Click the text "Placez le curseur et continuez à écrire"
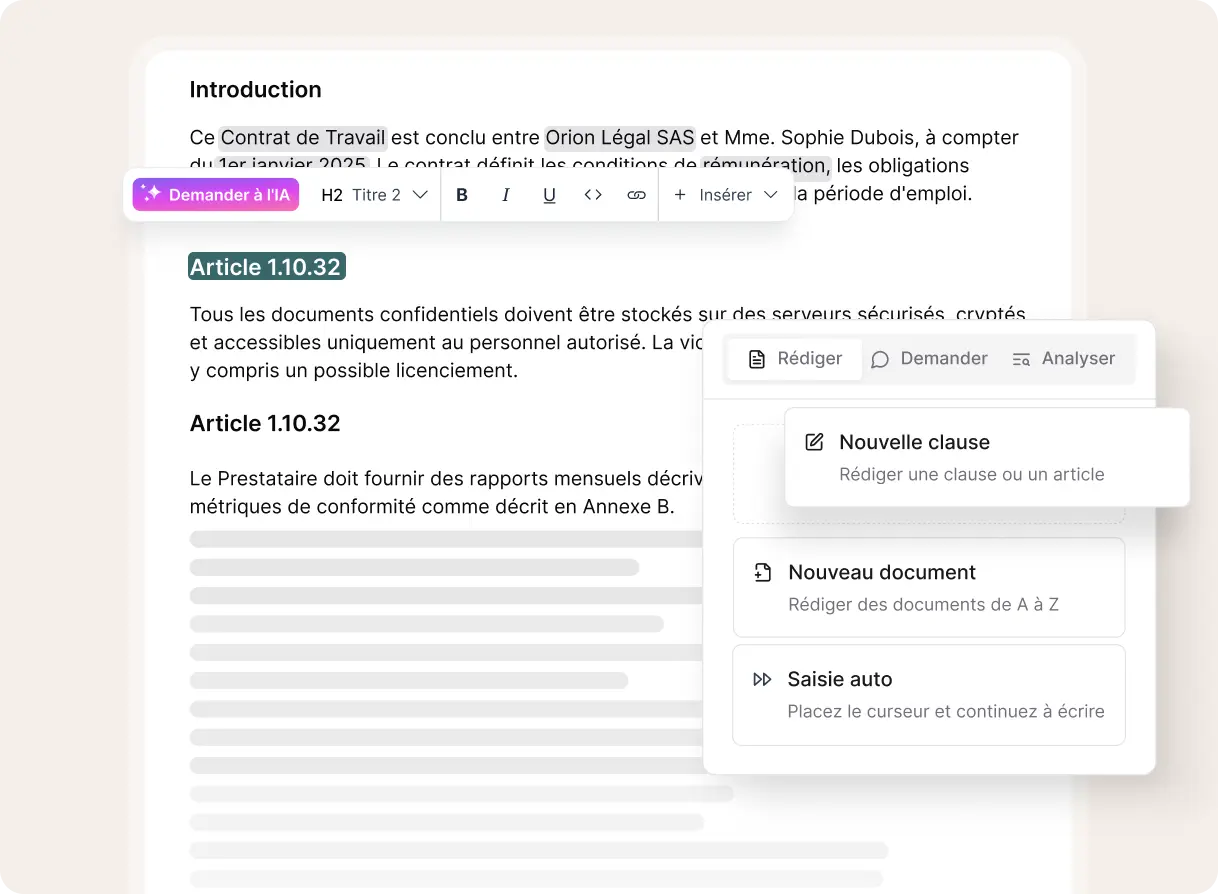The image size is (1218, 894). click(x=946, y=712)
